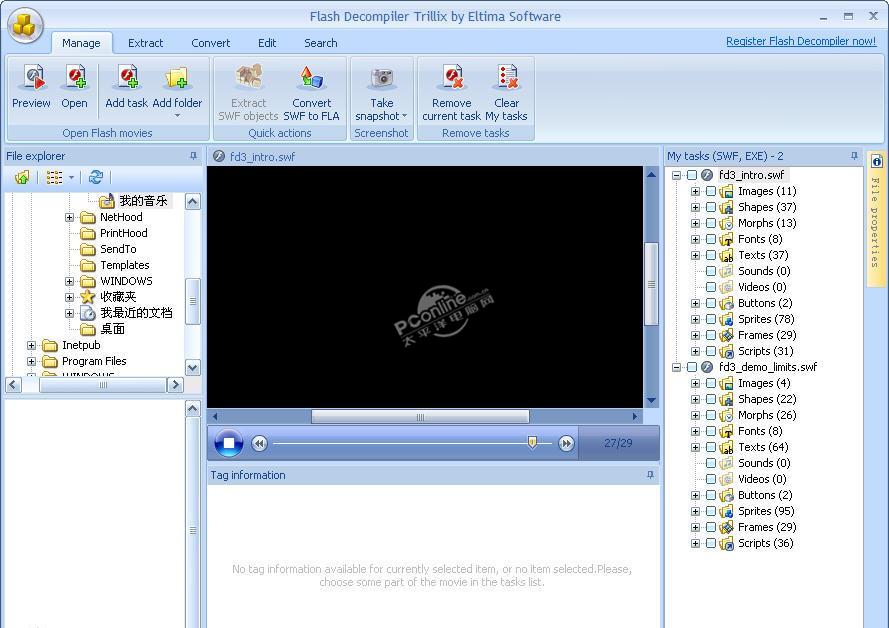Click Register Flash Decompiler now link
Screen dimensions: 889x628
tap(801, 41)
